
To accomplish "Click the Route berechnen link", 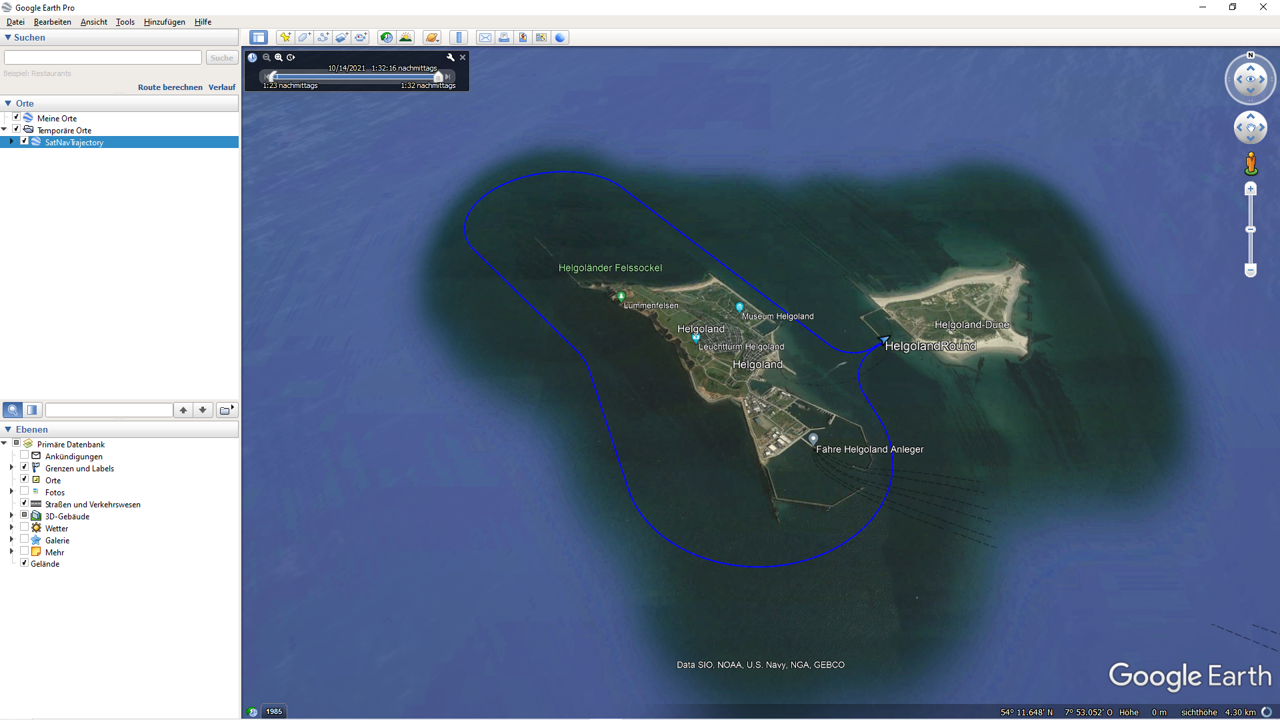I will pos(170,87).
